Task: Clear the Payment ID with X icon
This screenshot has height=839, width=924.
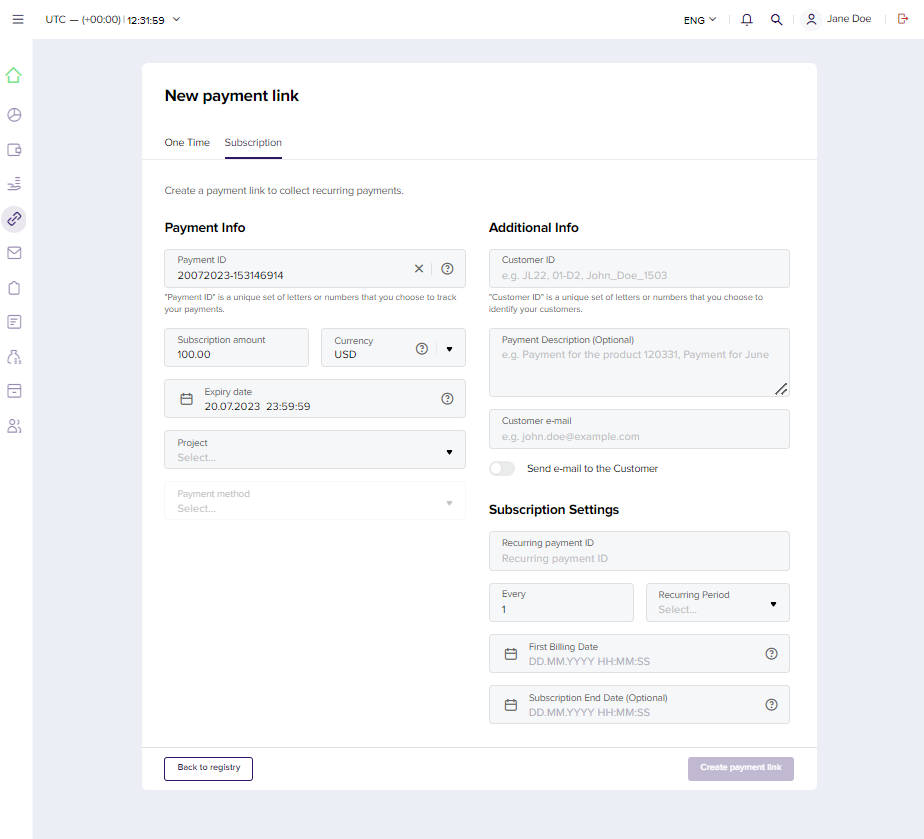Action: (x=419, y=268)
